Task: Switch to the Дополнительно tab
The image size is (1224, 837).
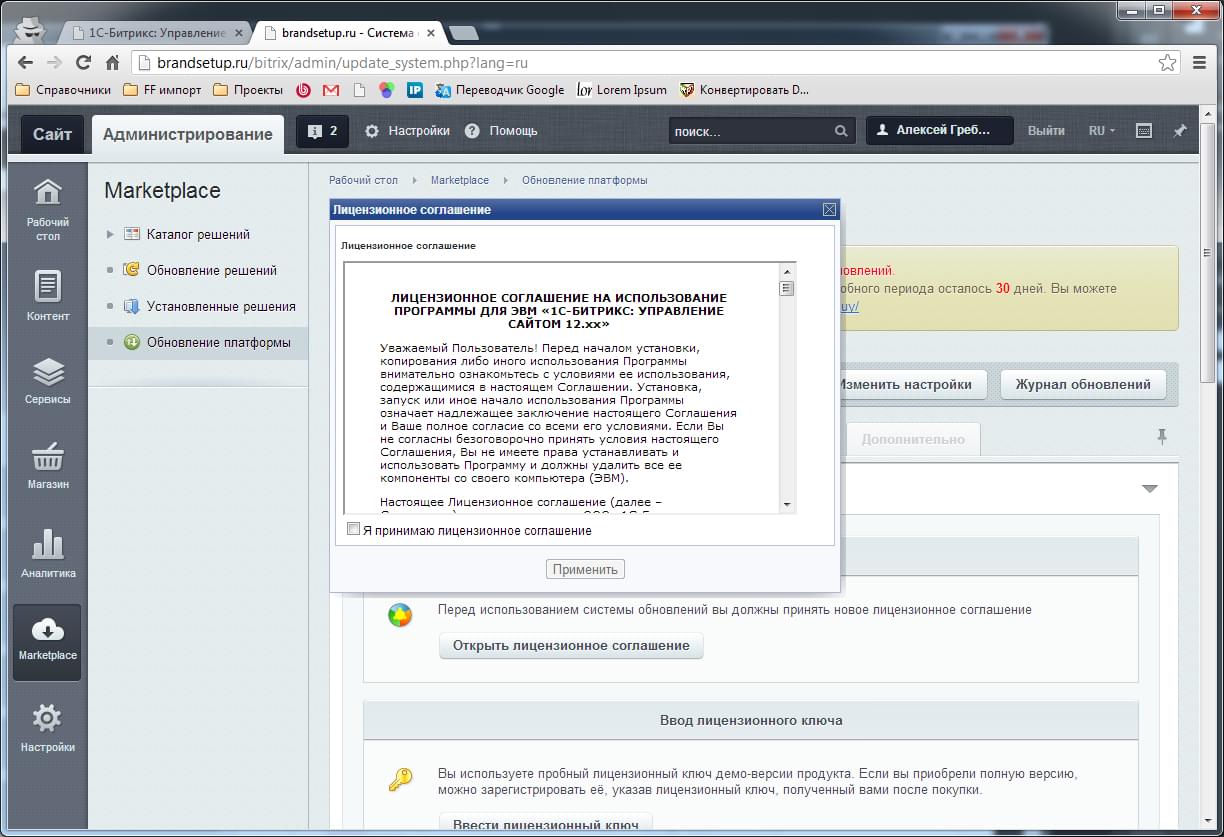Action: tap(913, 439)
